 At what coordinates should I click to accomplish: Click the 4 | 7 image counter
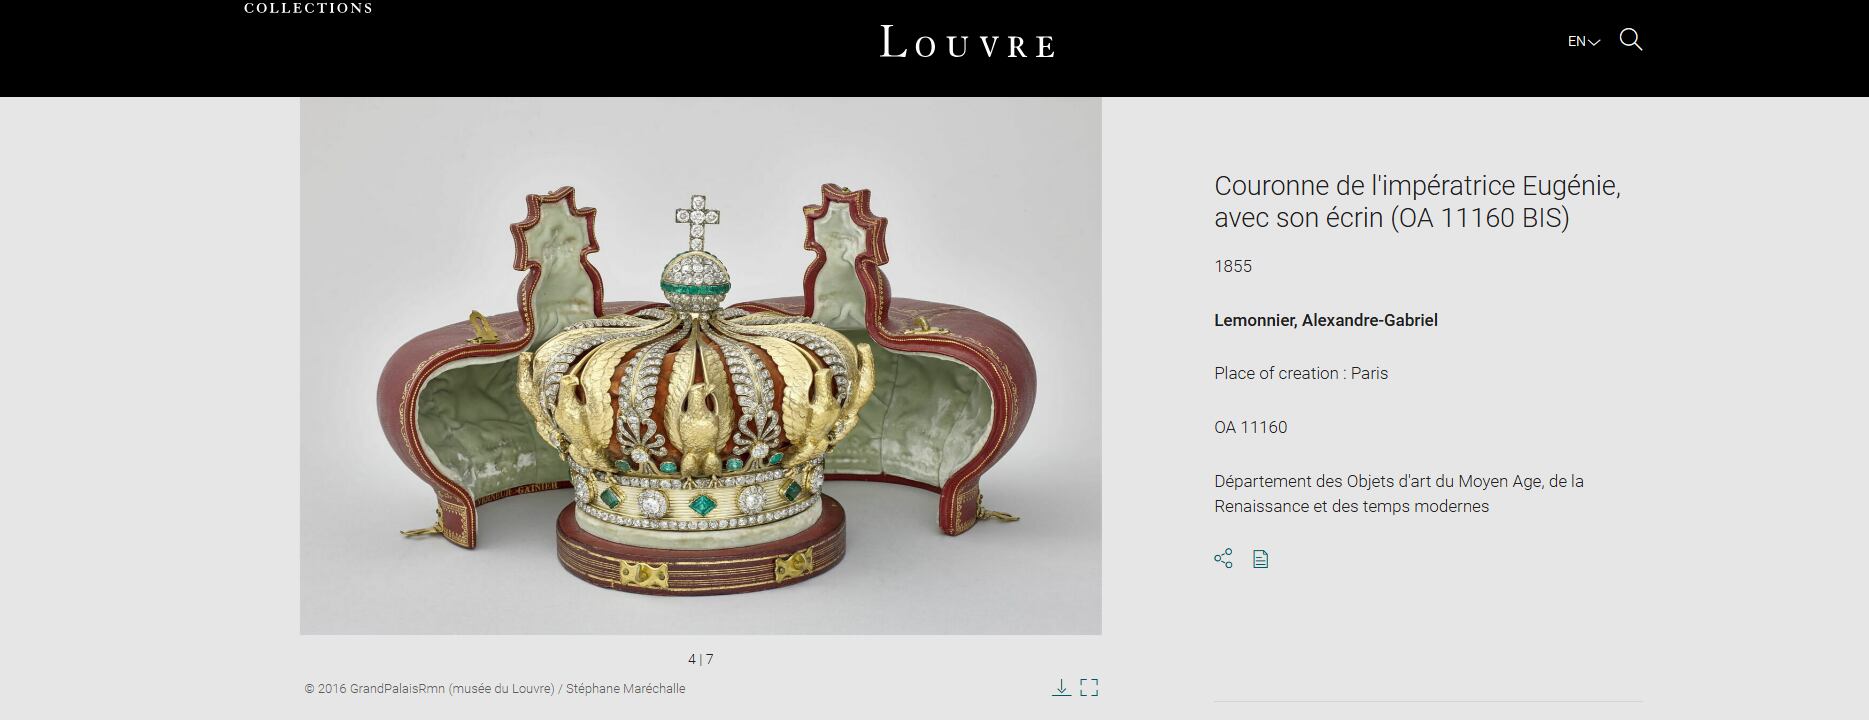coord(701,659)
